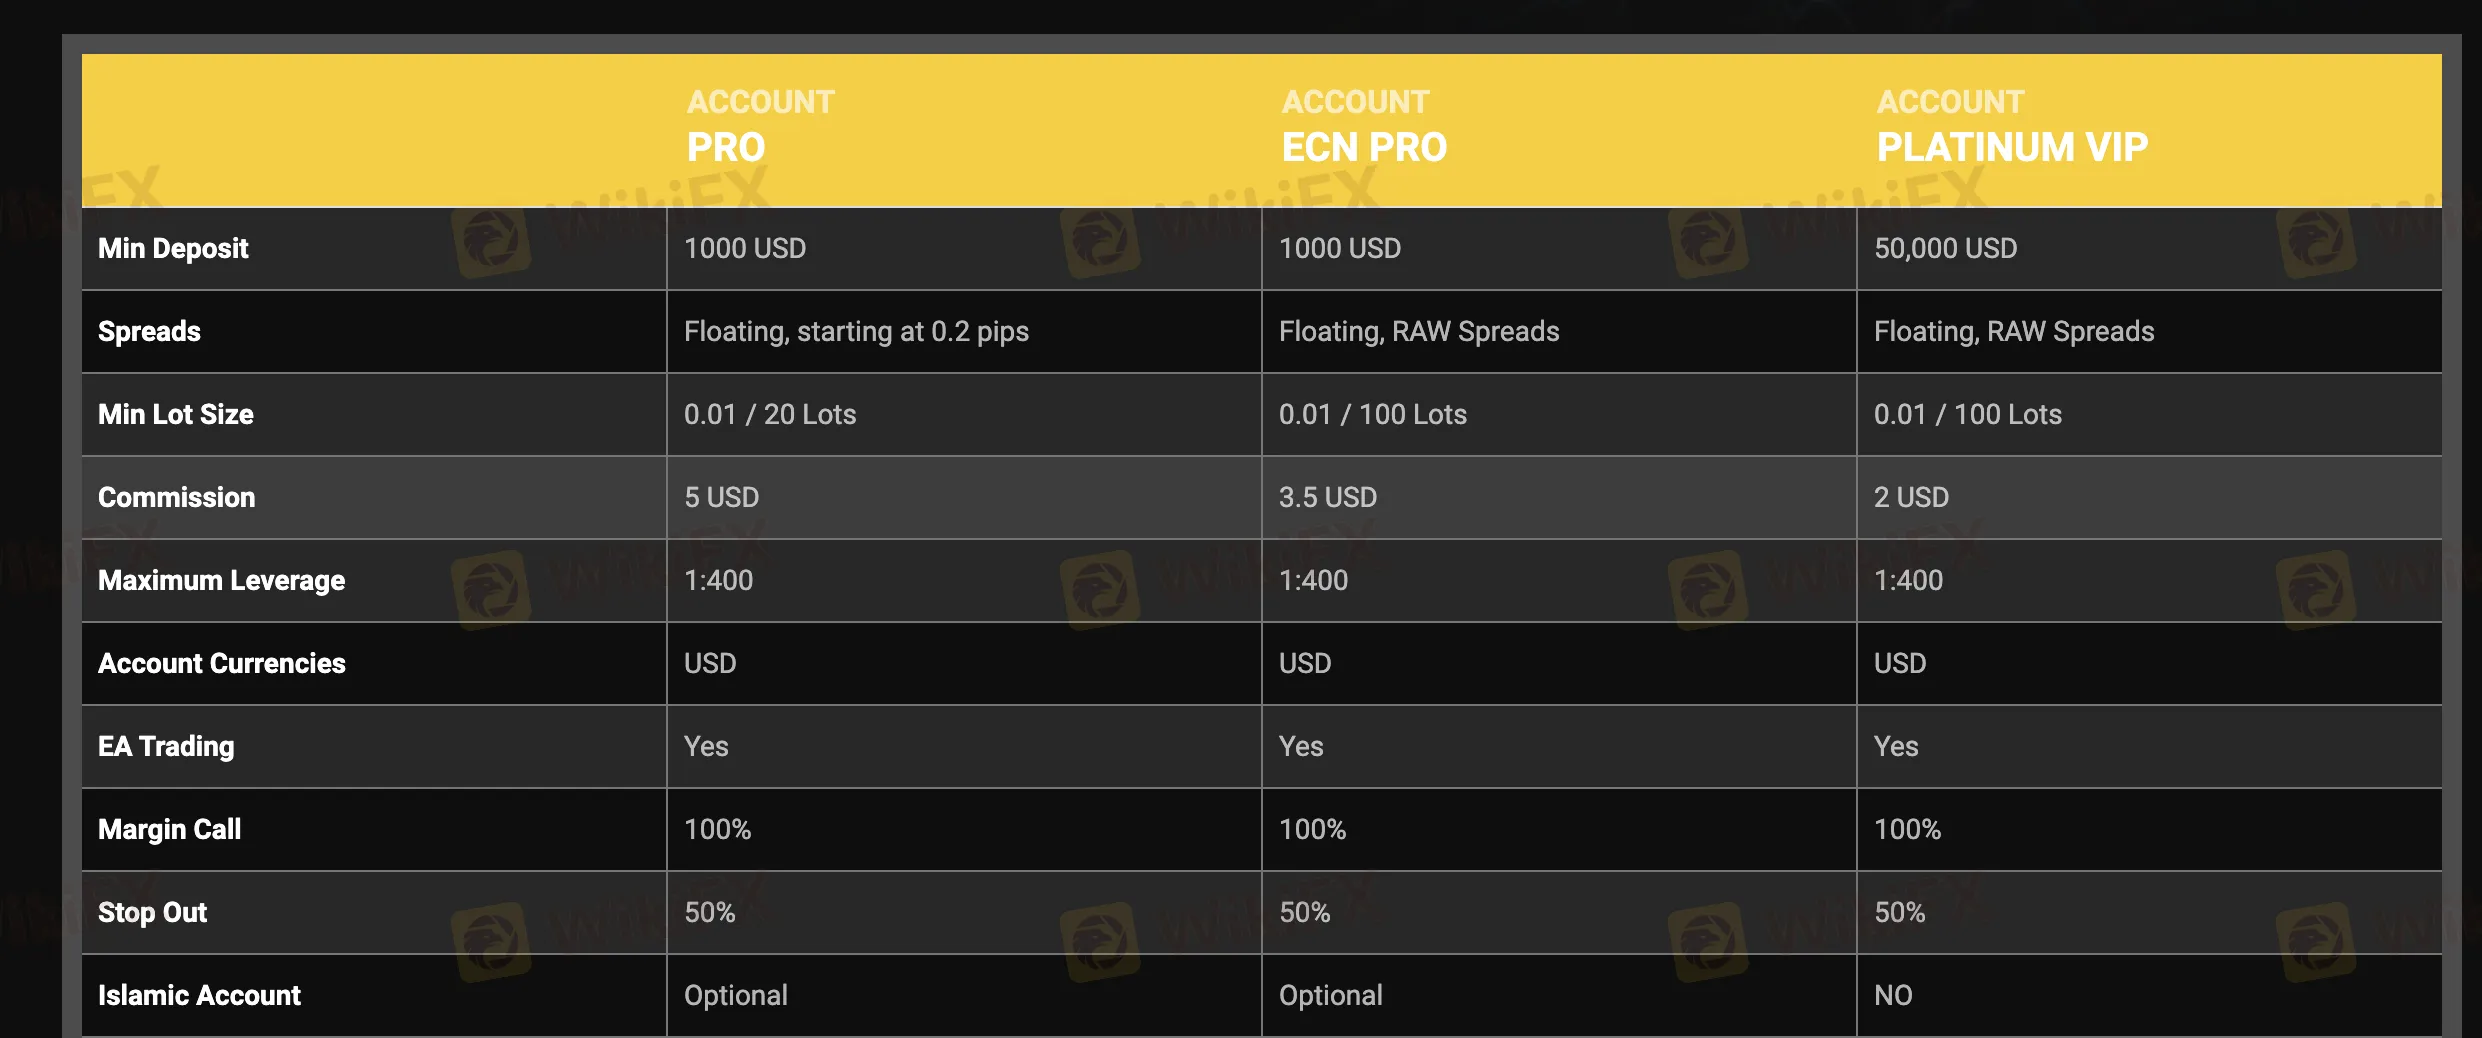This screenshot has height=1038, width=2482.
Task: Select the Islamic Account row label
Action: click(x=199, y=995)
